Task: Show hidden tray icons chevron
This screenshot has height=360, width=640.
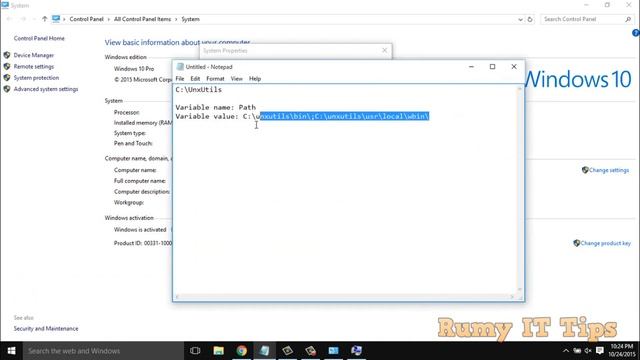Action: 566,351
